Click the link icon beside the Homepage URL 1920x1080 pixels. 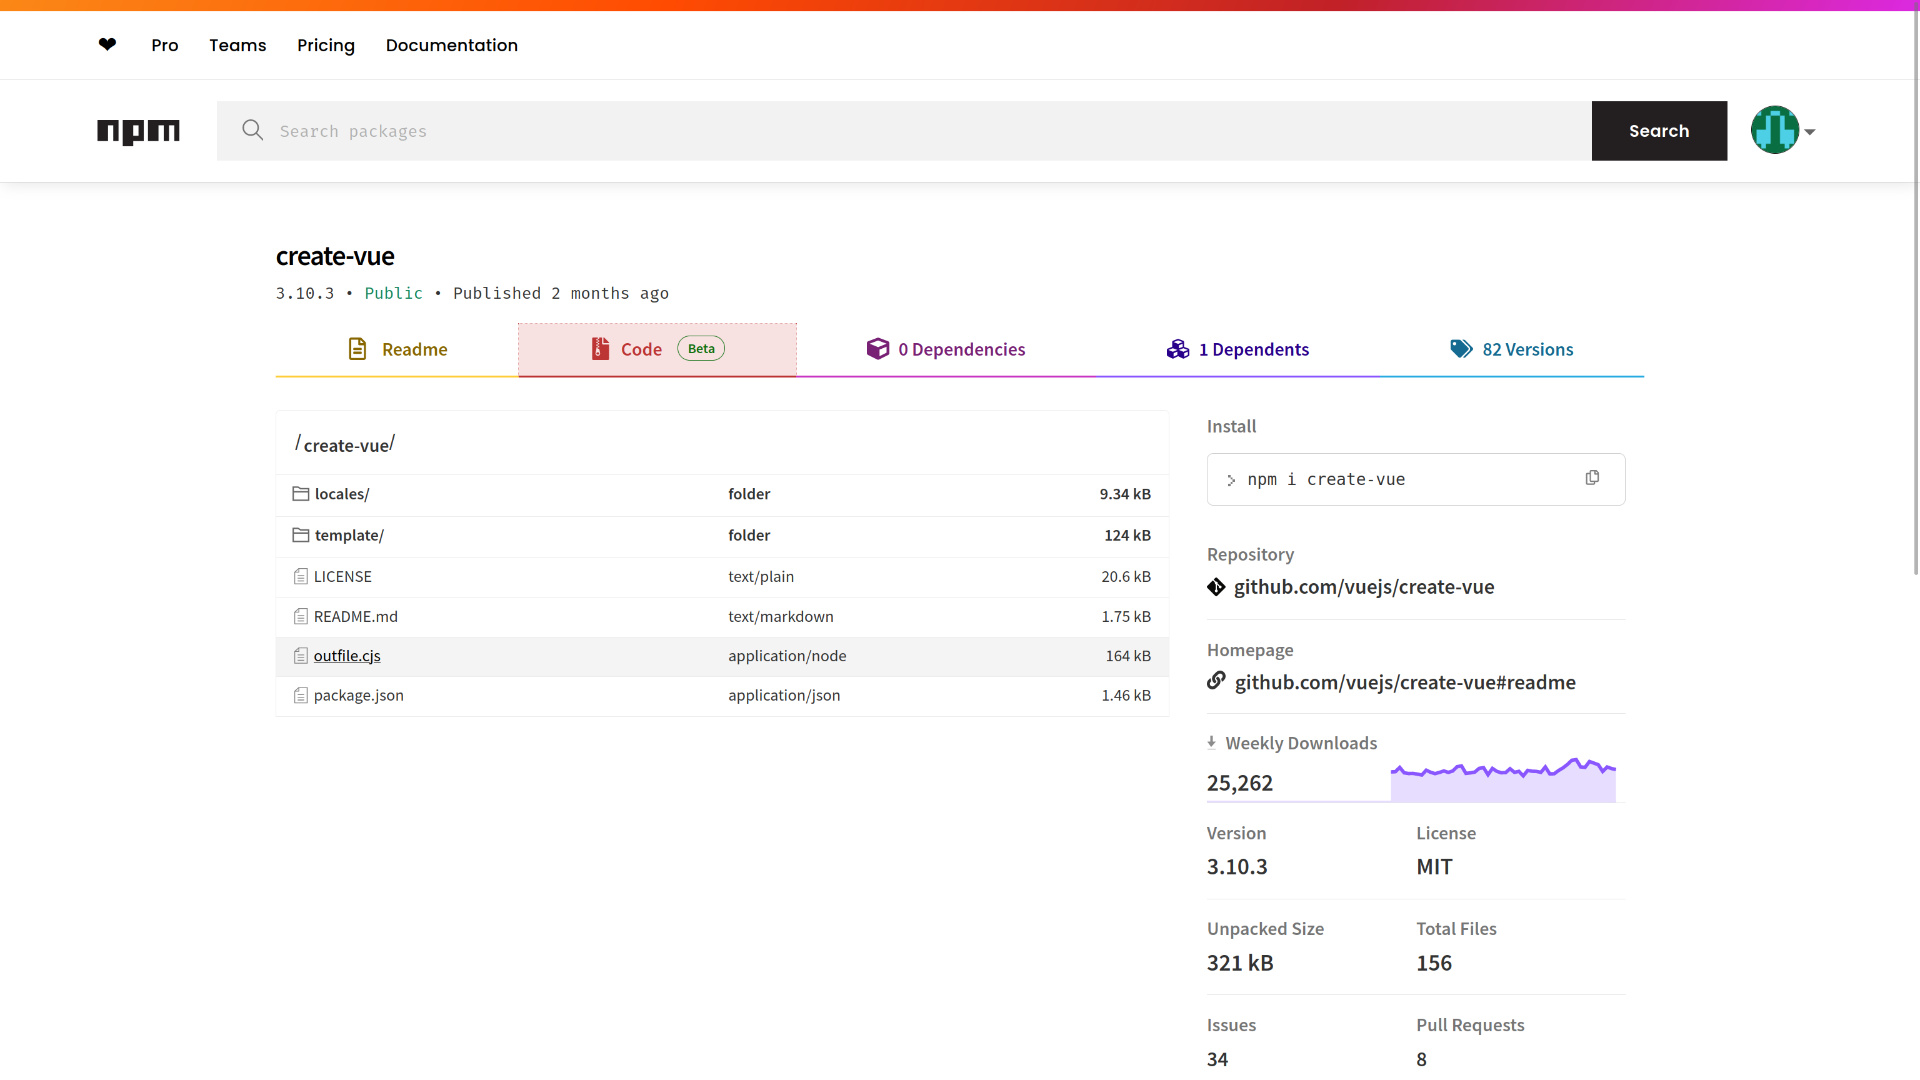pyautogui.click(x=1216, y=681)
